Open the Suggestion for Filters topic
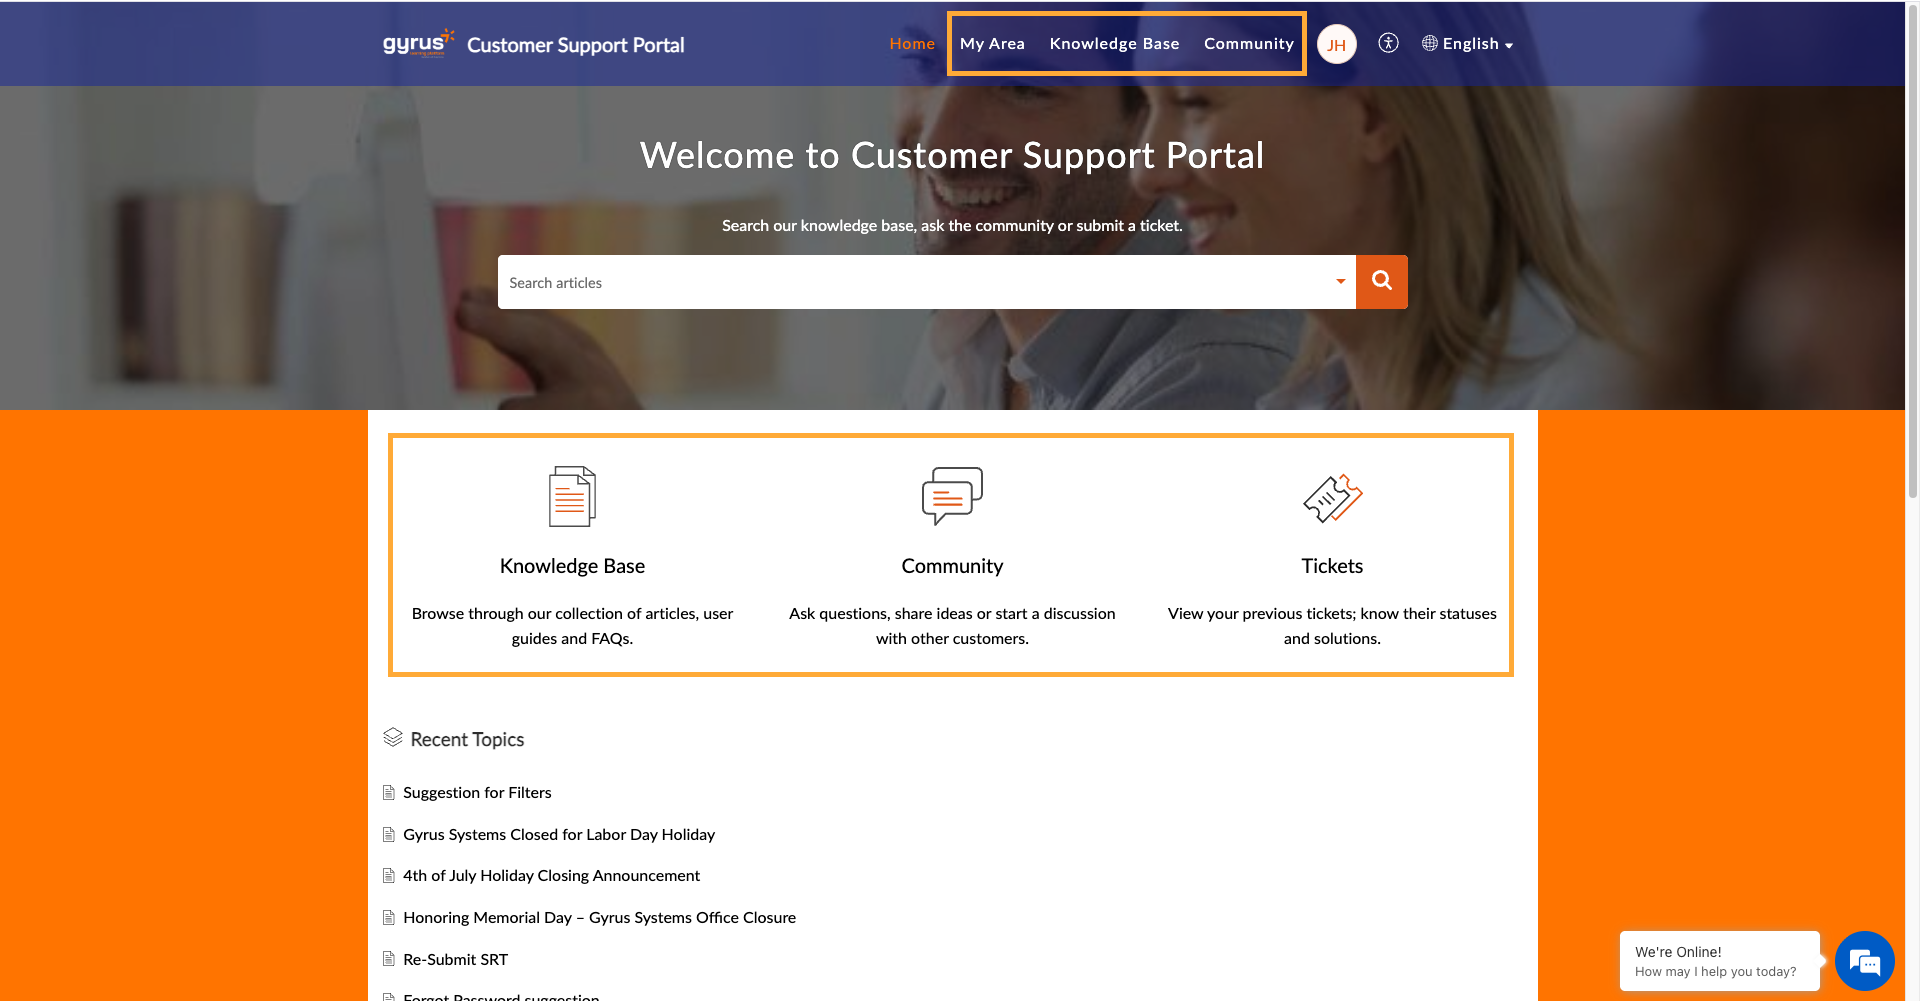 pos(477,793)
